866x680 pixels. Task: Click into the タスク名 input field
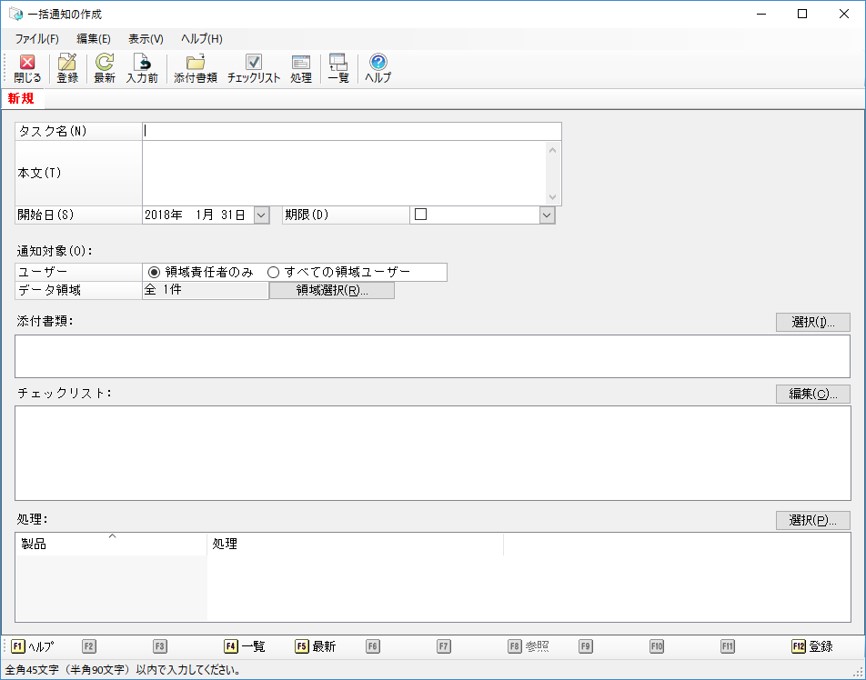point(351,130)
